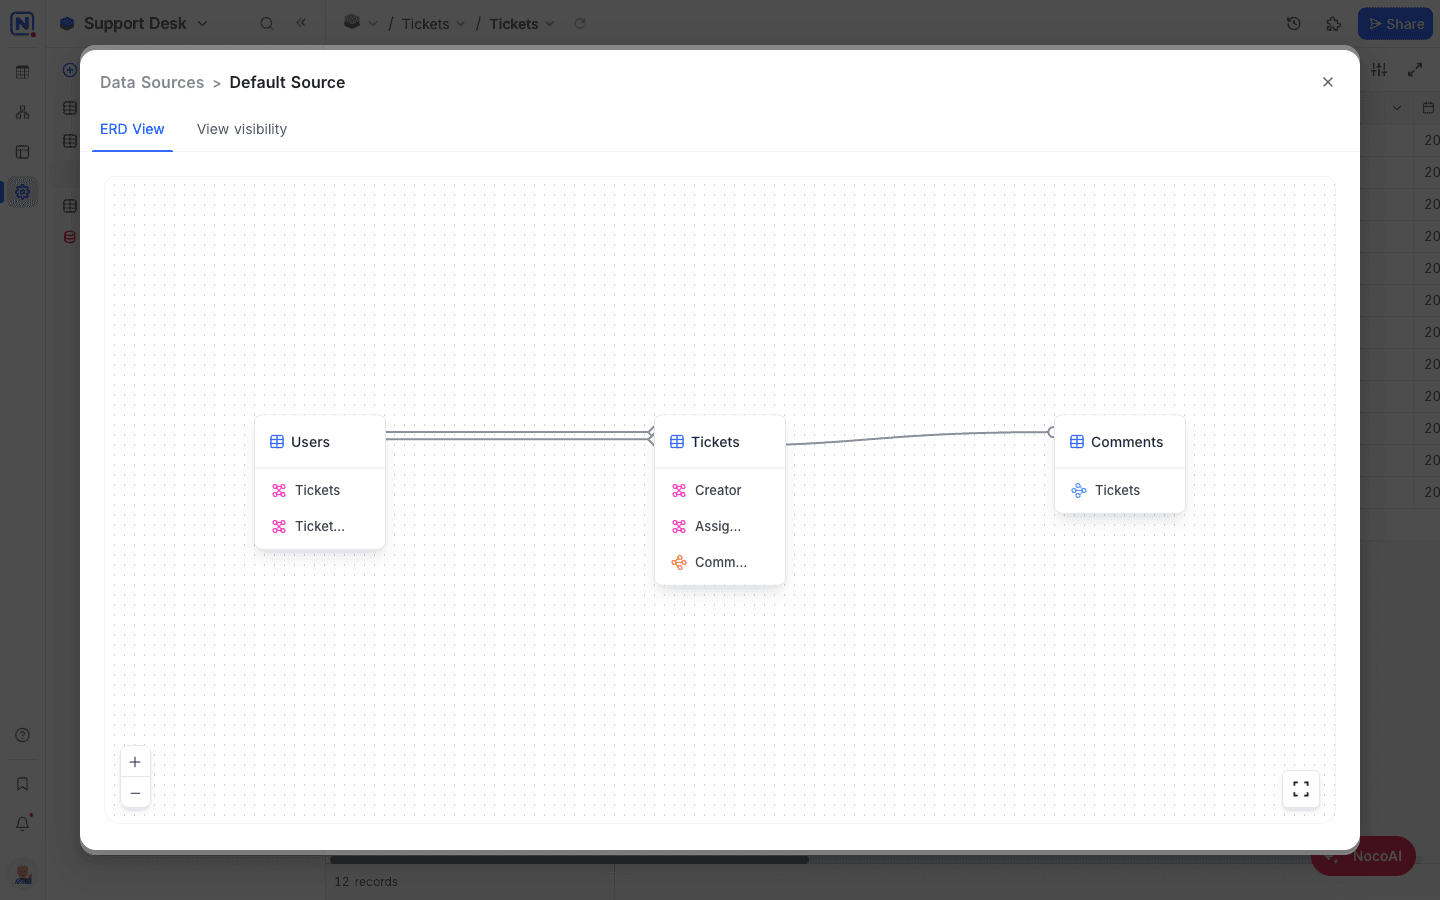This screenshot has height=900, width=1440.
Task: Open the user avatar menu
Action: click(23, 874)
